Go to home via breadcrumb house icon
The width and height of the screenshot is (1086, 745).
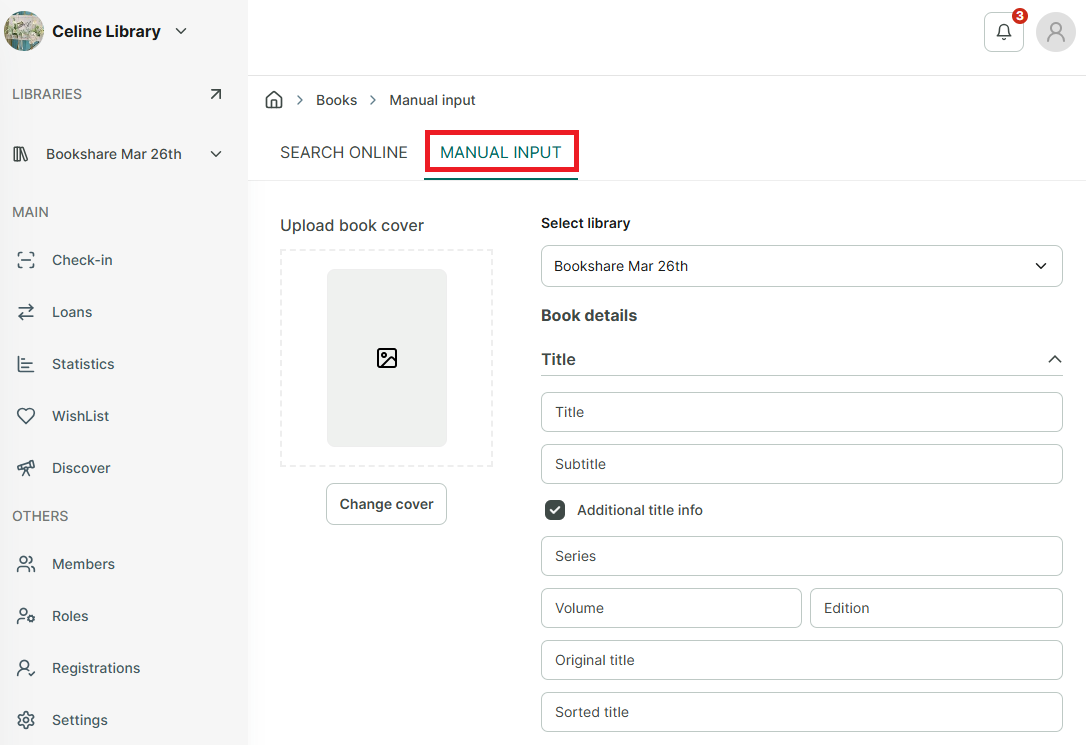(x=274, y=100)
